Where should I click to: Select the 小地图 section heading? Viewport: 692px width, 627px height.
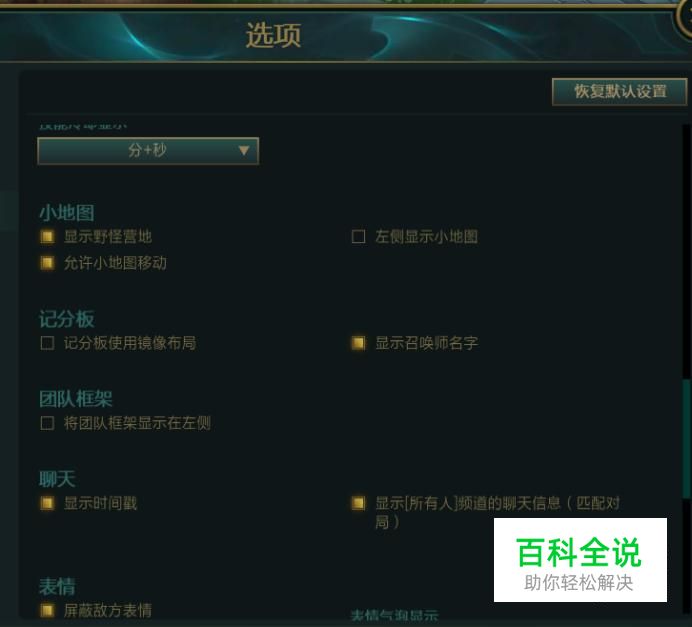pyautogui.click(x=67, y=213)
